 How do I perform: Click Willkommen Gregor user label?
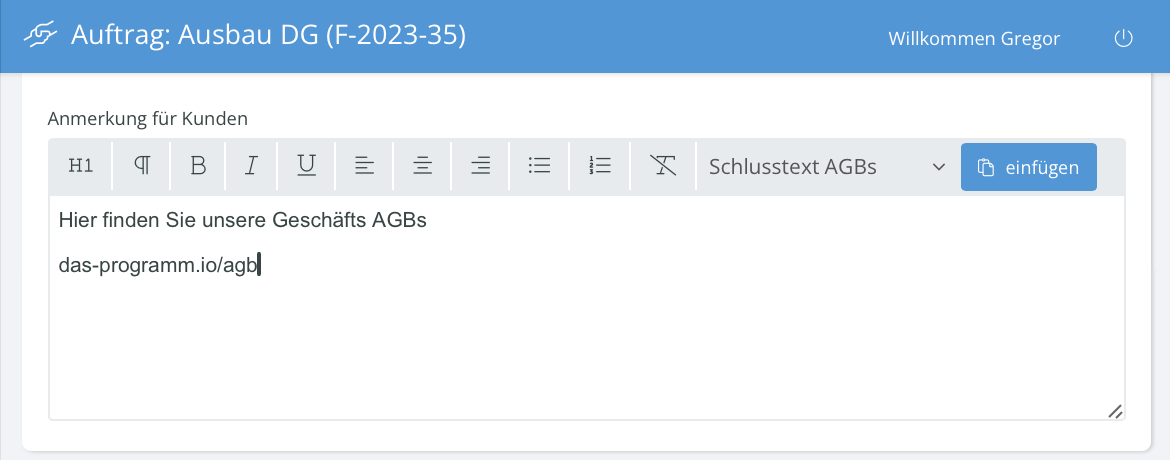974,39
